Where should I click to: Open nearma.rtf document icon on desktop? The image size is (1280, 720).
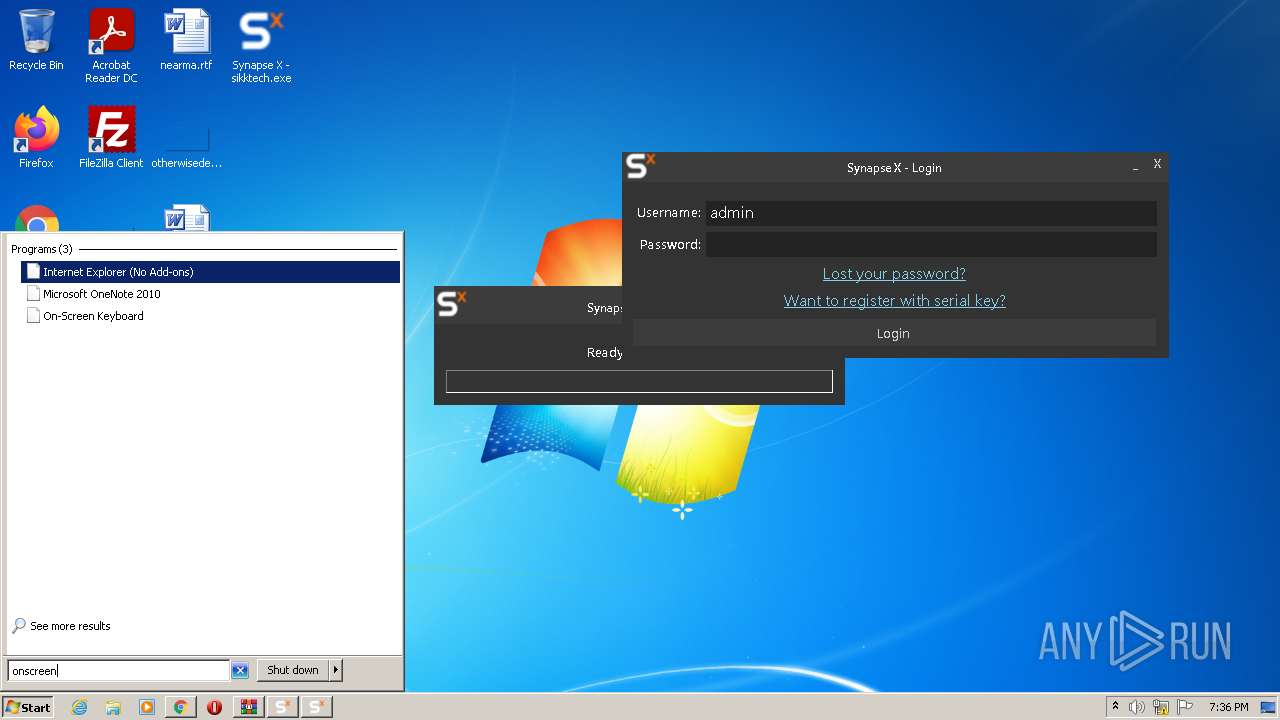186,41
